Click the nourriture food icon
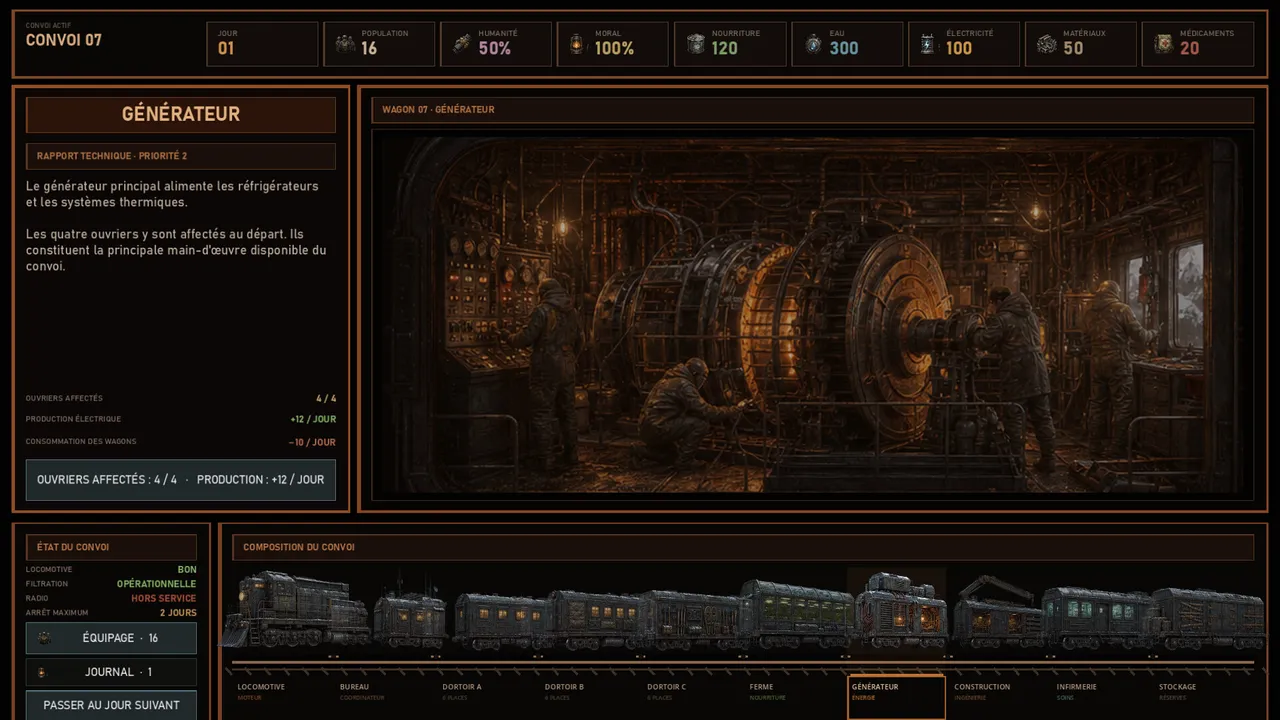The height and width of the screenshot is (720, 1280). tap(696, 44)
